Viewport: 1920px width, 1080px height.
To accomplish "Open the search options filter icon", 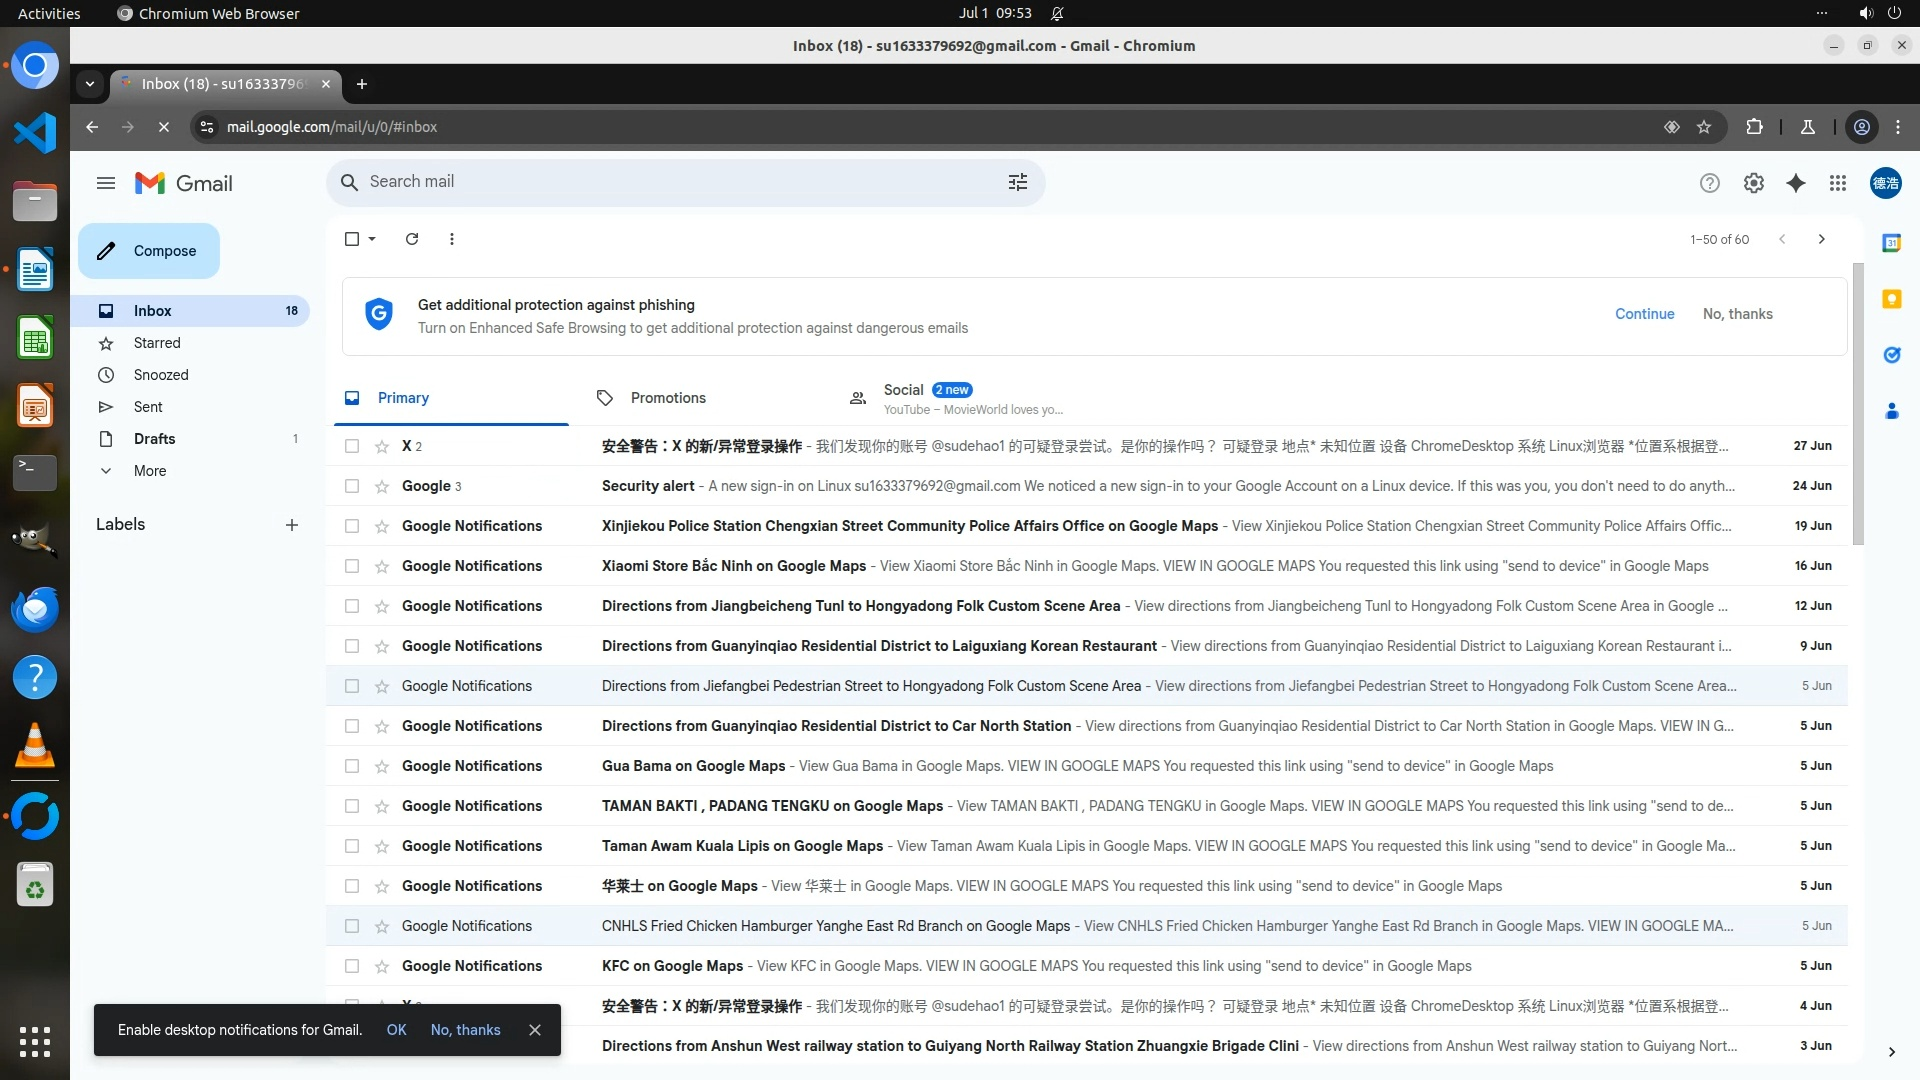I will pos(1017,182).
